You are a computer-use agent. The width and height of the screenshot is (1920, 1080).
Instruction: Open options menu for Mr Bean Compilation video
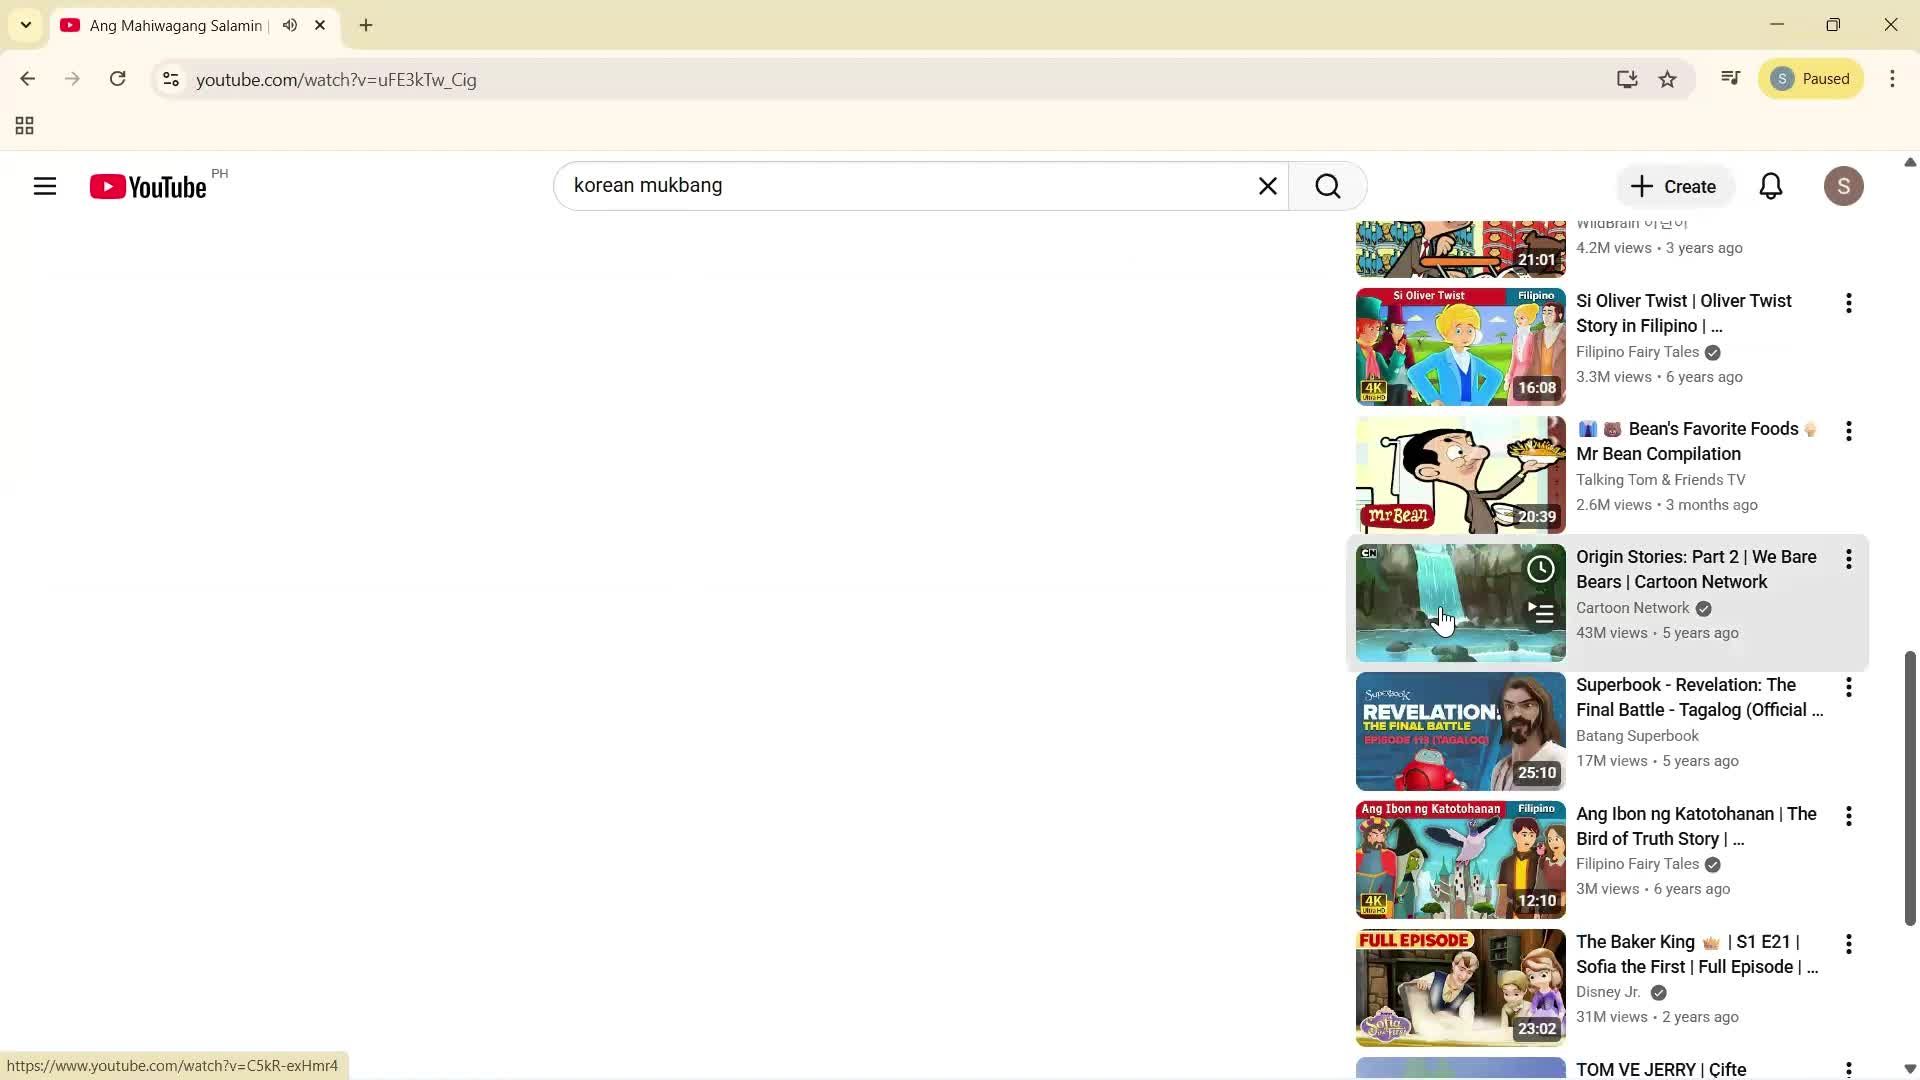[x=1848, y=431]
